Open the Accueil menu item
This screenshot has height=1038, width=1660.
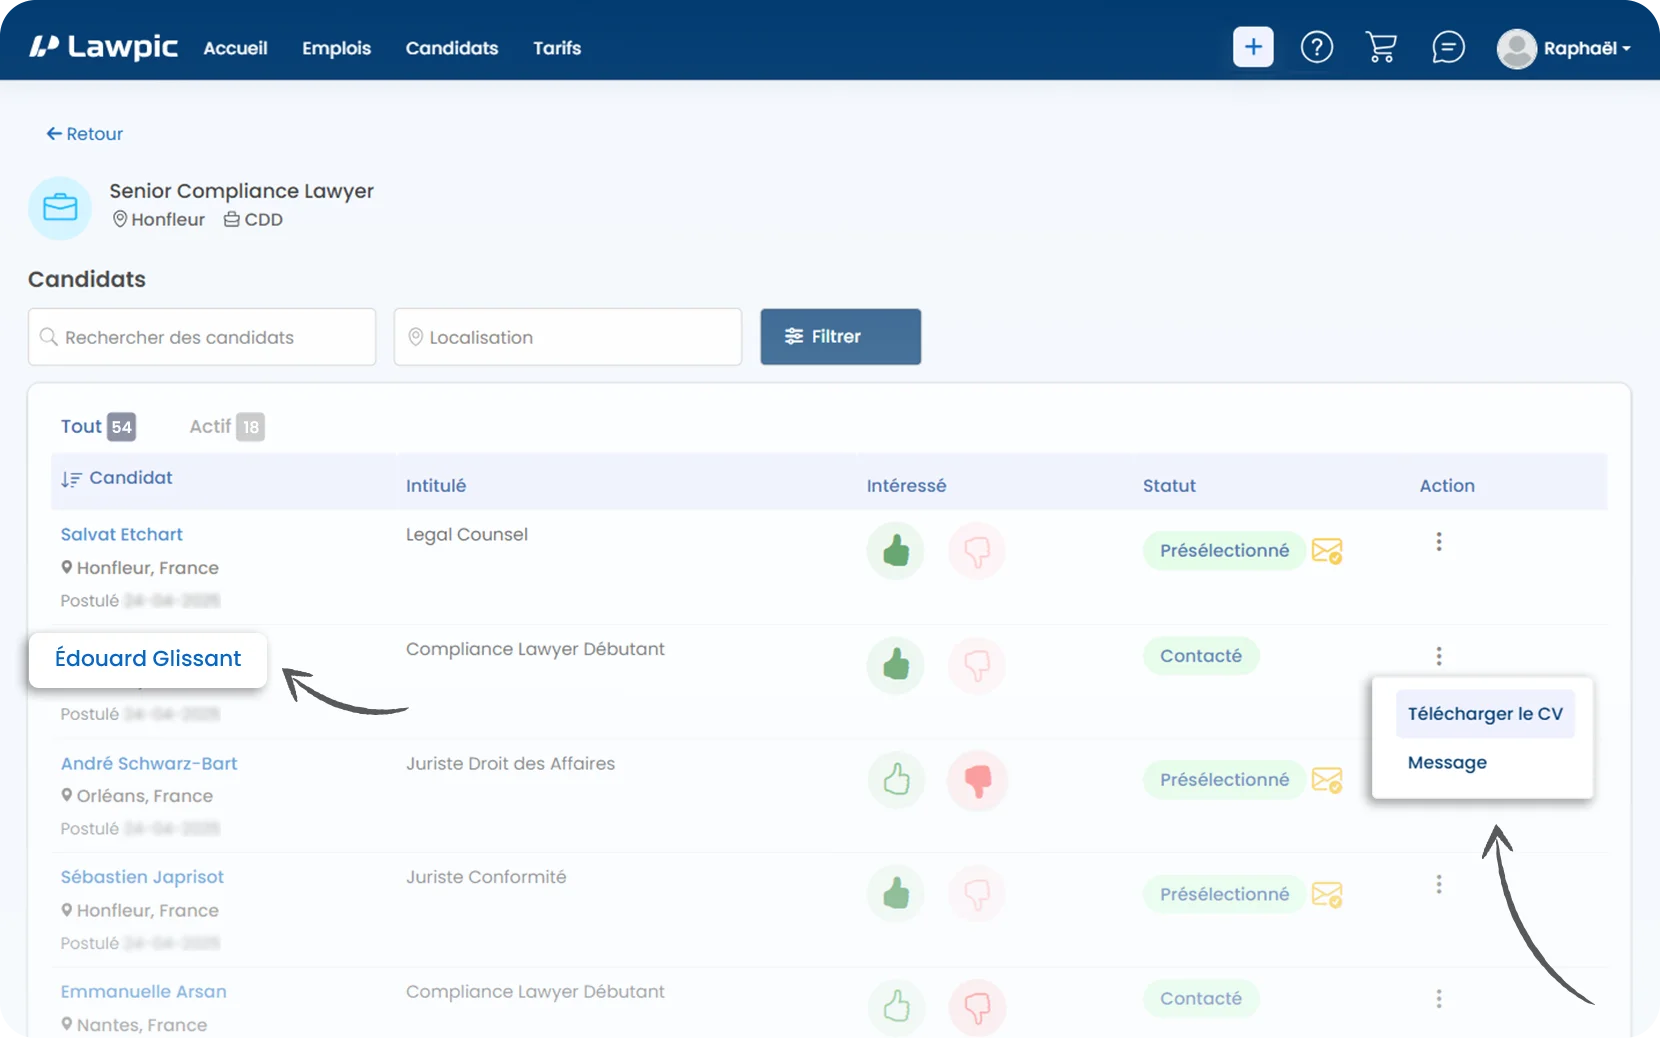(235, 48)
